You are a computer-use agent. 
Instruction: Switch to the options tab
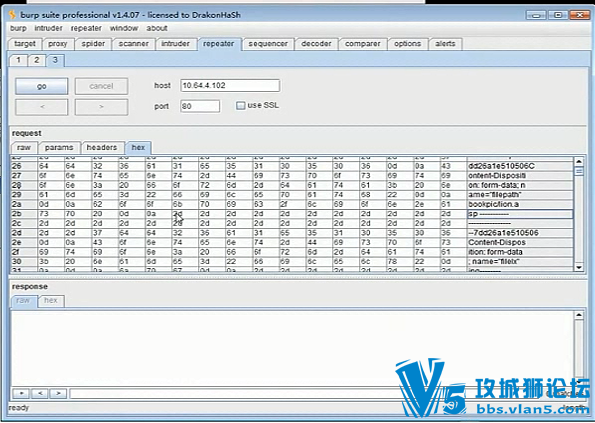(x=407, y=44)
